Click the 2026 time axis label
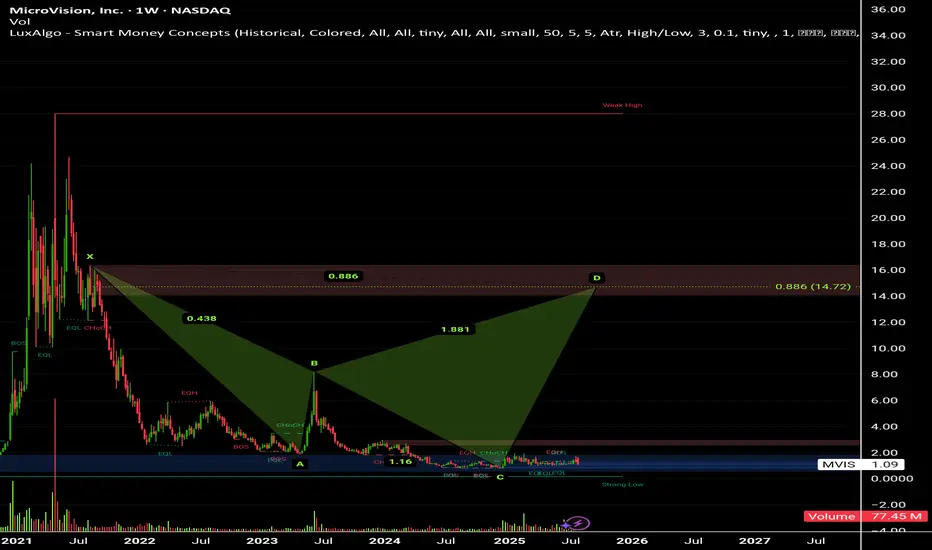This screenshot has width=932, height=550. 632,541
